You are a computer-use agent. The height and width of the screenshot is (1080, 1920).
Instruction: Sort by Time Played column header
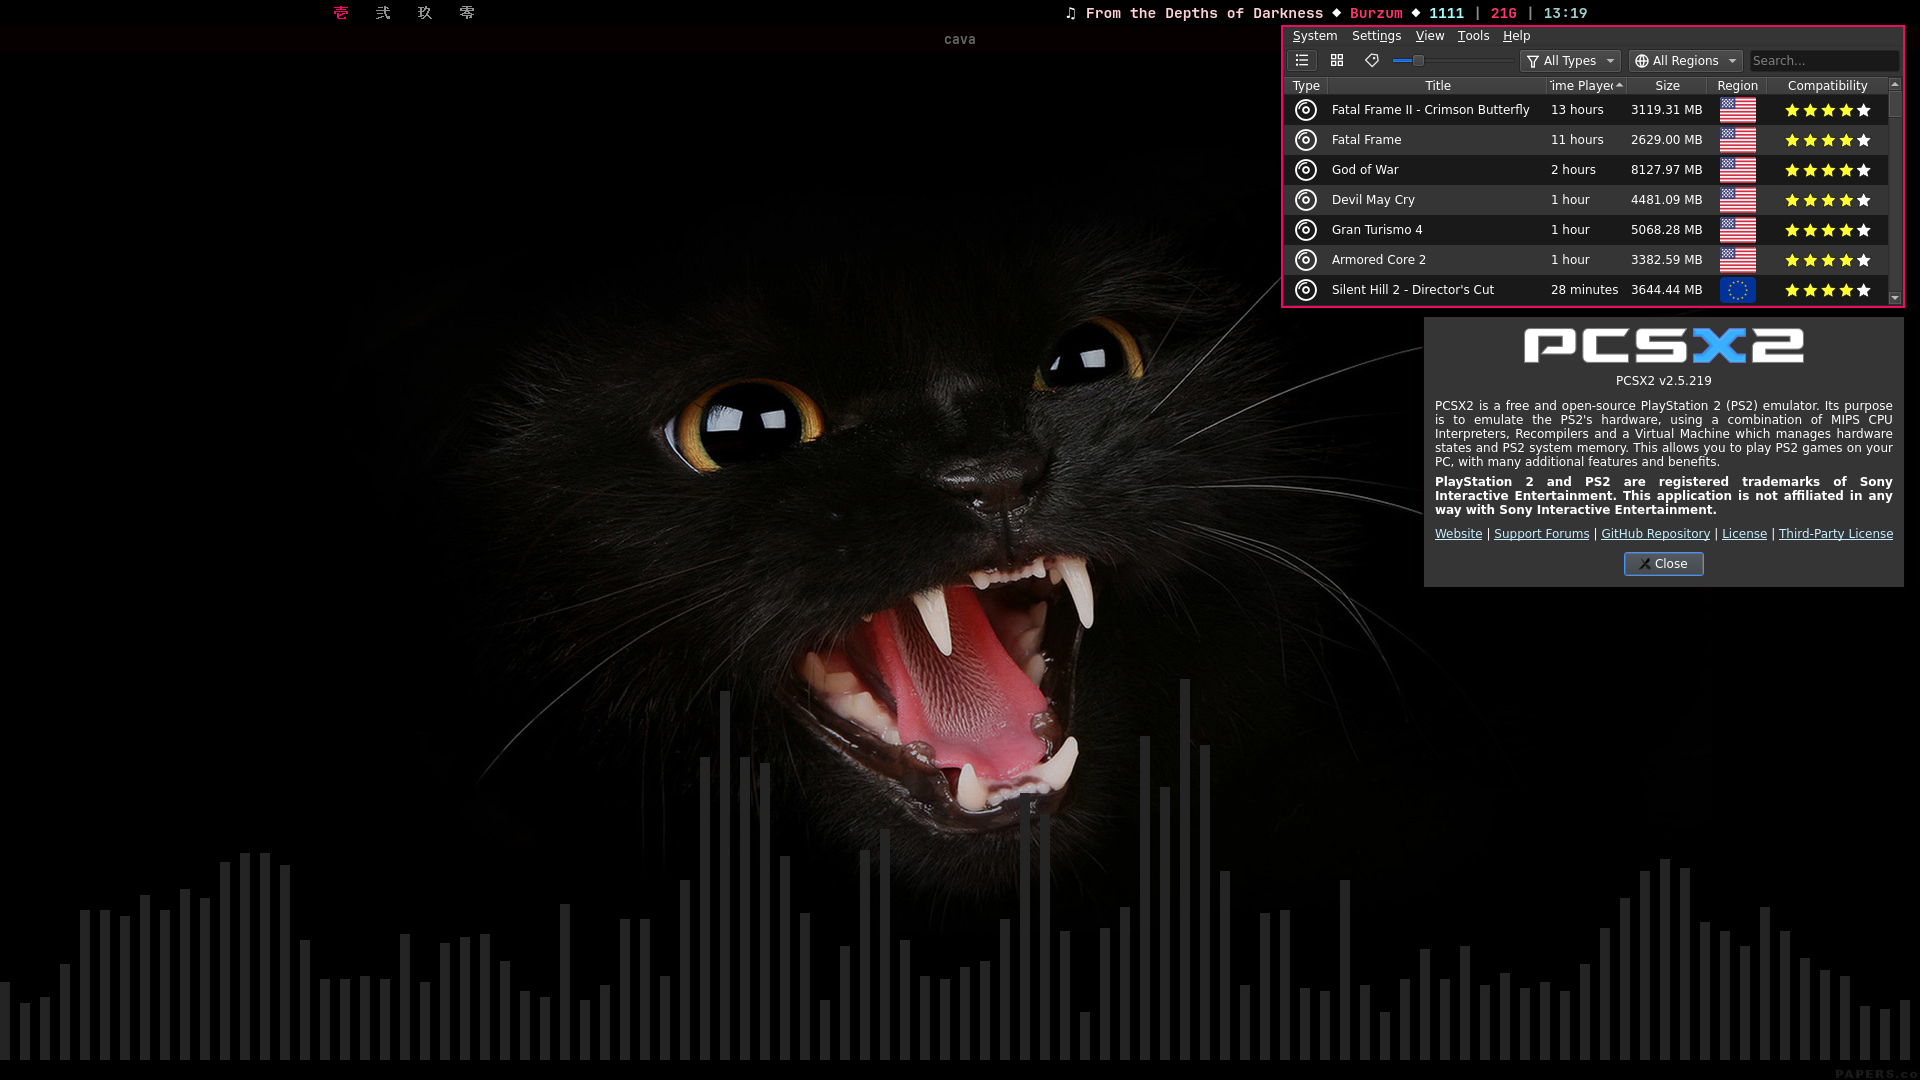point(1585,86)
